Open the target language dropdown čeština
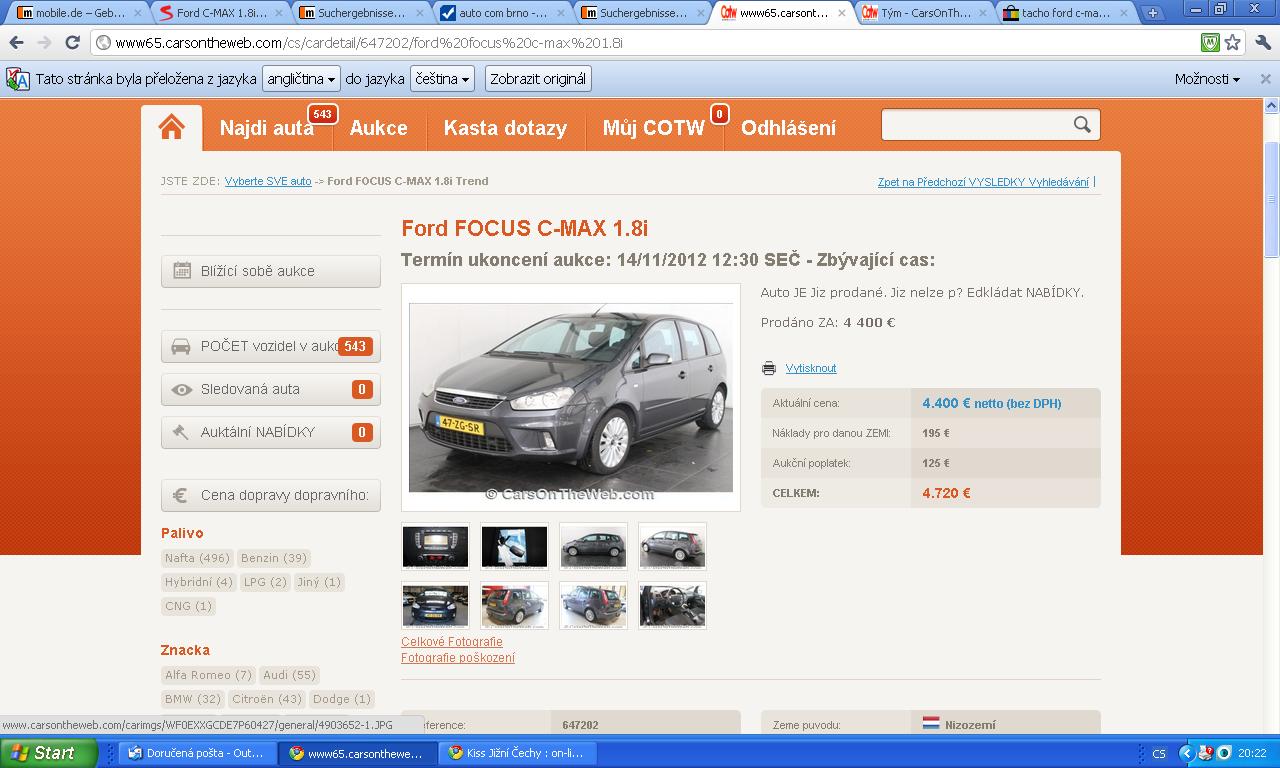The image size is (1280, 768). click(441, 79)
